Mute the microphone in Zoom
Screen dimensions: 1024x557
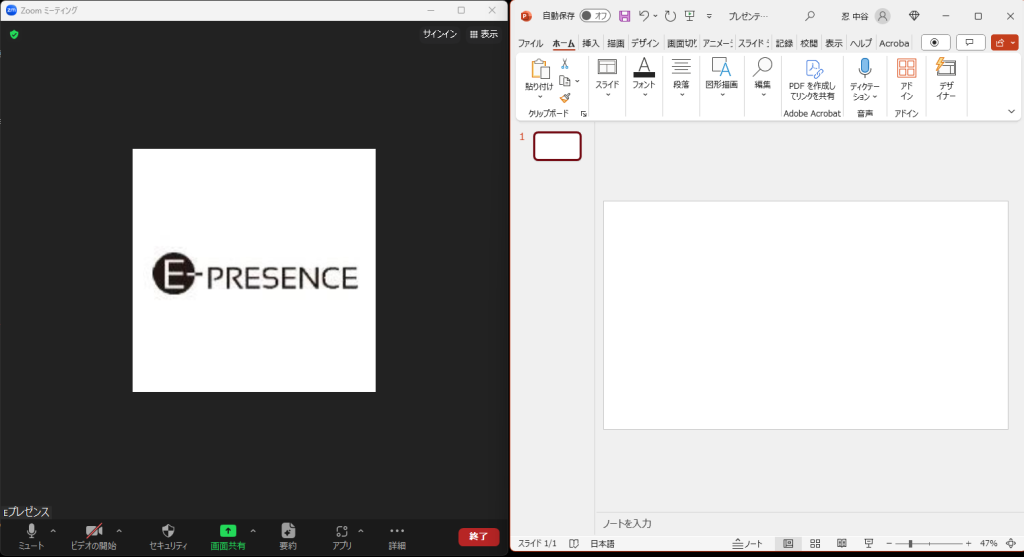coord(31,537)
